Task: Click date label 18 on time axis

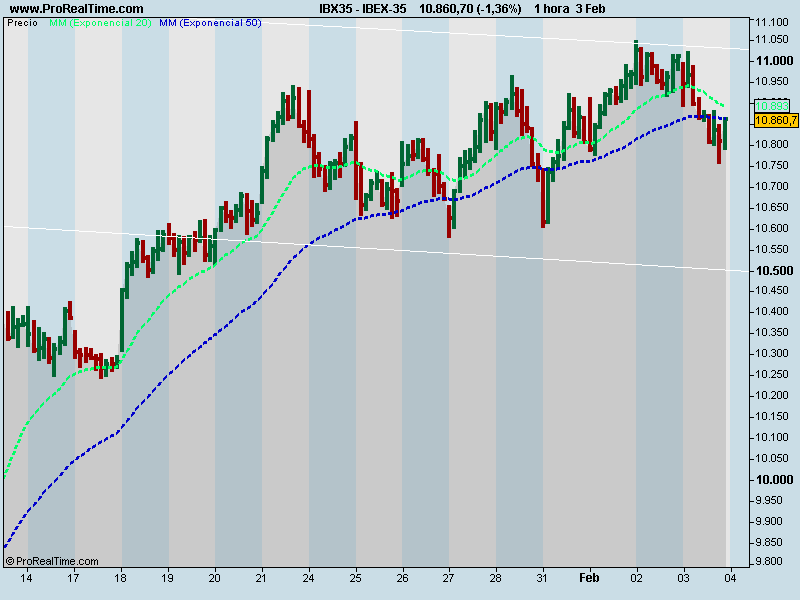Action: tap(120, 578)
